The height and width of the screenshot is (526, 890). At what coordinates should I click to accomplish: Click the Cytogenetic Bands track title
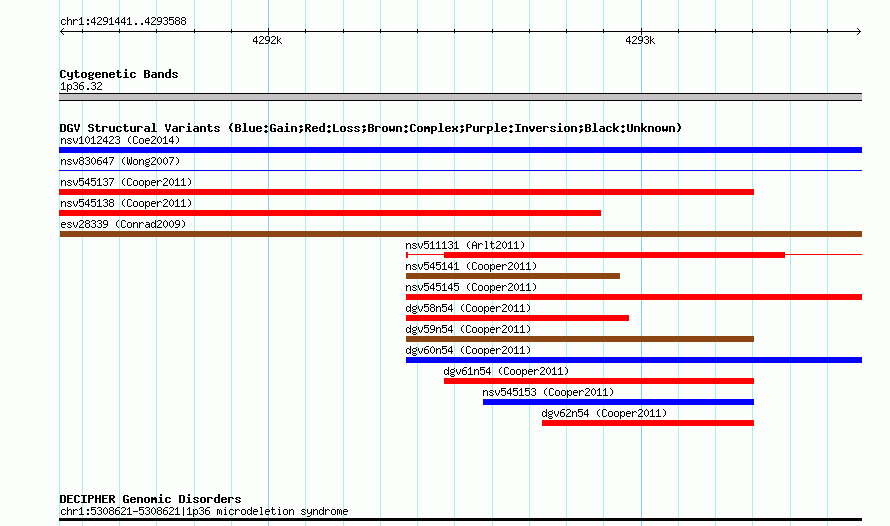click(x=119, y=74)
